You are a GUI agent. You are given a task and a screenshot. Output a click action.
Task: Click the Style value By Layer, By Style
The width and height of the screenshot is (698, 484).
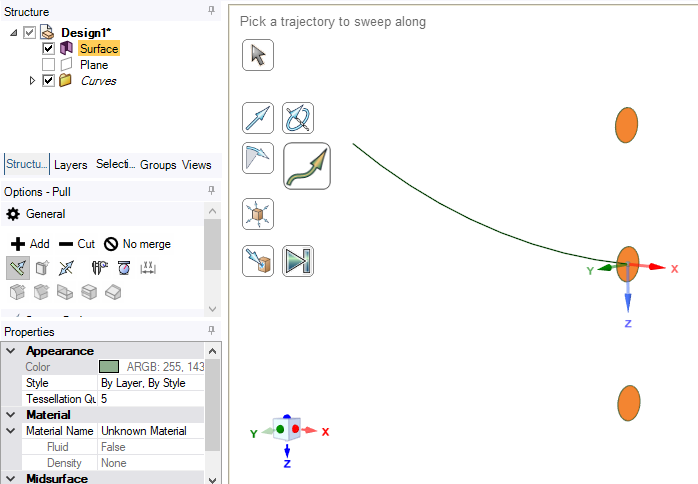151,383
